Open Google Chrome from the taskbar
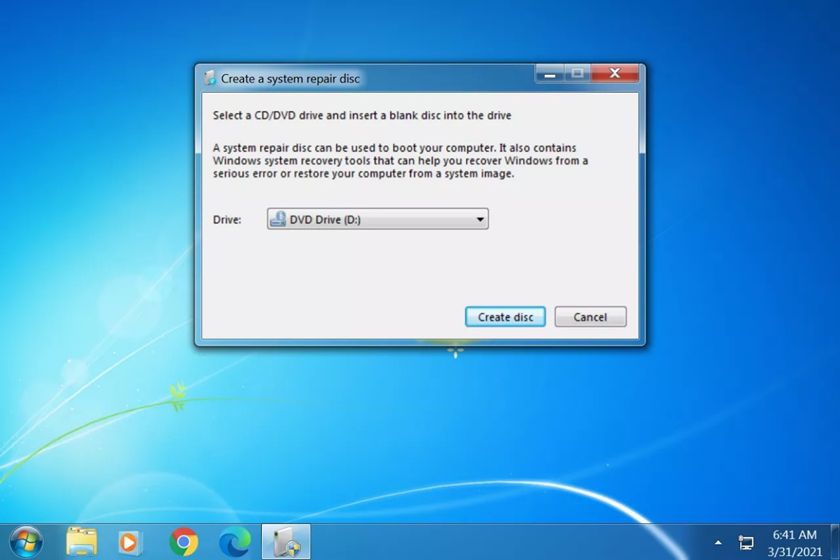The height and width of the screenshot is (560, 840). (x=183, y=542)
